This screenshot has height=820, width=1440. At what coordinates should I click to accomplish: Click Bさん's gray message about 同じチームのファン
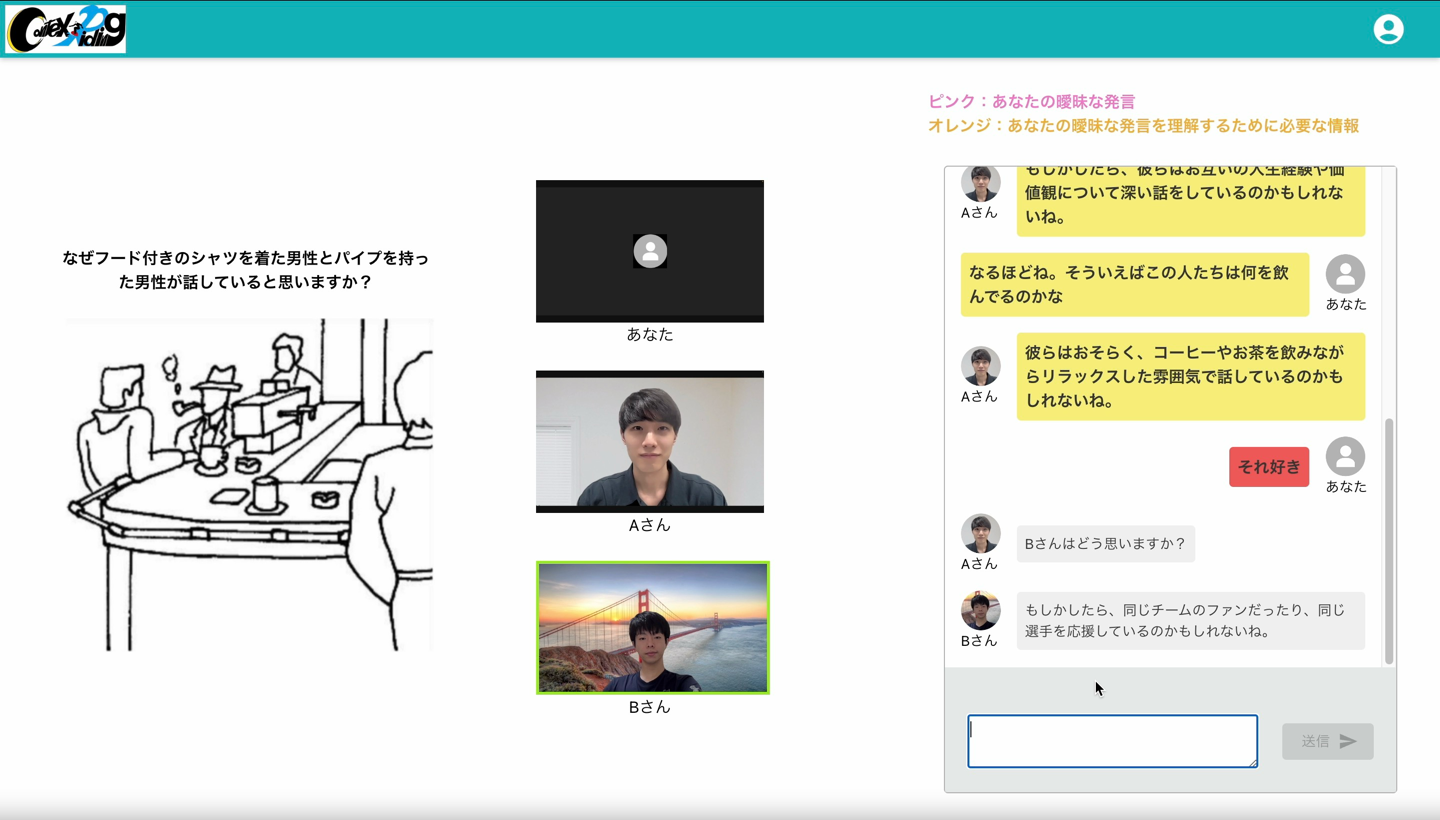(x=1190, y=621)
